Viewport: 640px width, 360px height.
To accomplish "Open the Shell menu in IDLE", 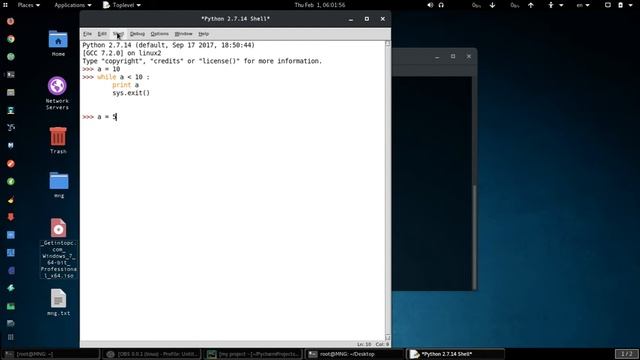I will click(118, 34).
